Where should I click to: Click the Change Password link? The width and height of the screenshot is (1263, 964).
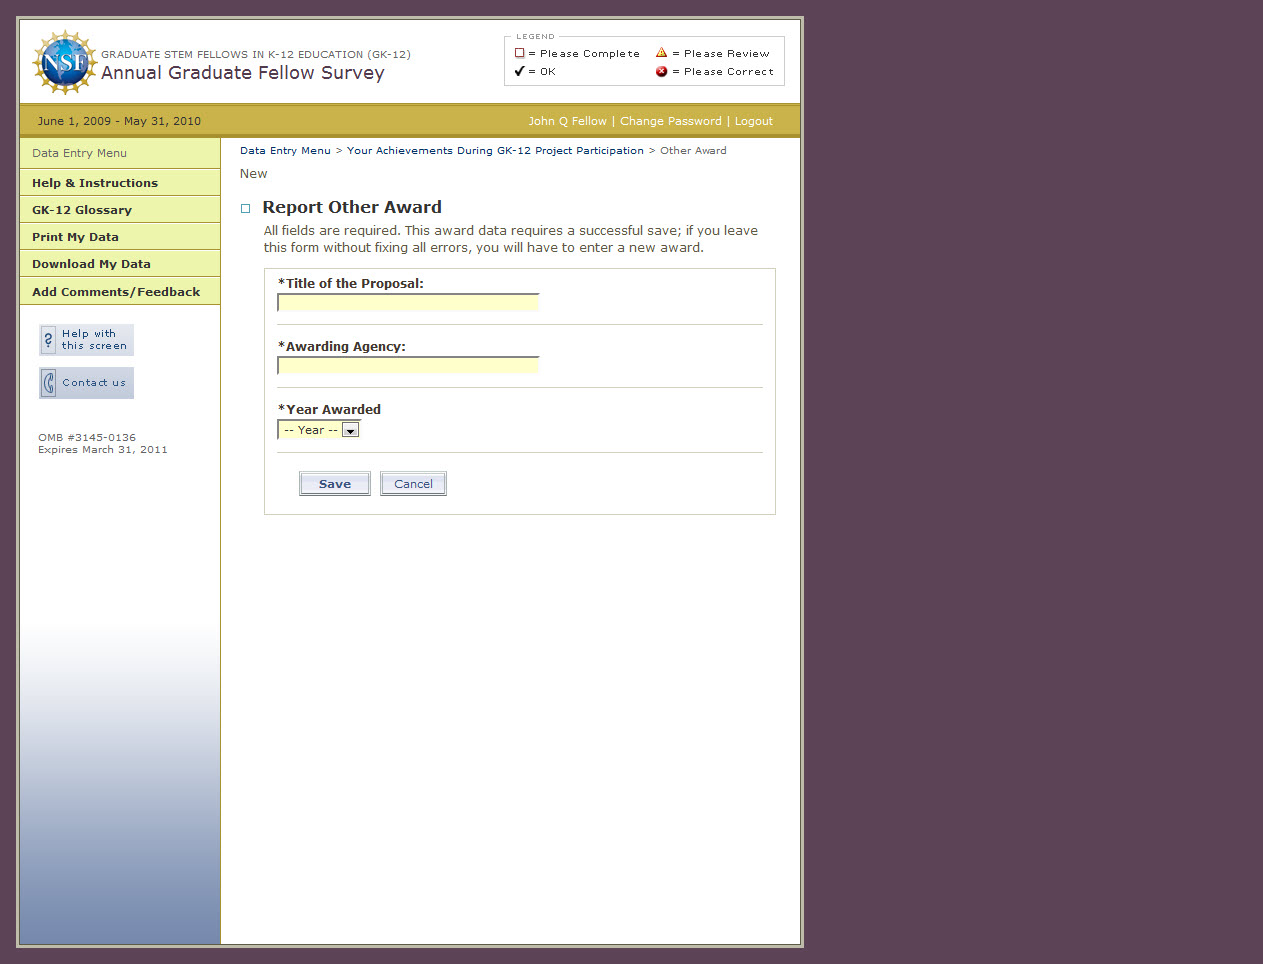(x=670, y=121)
